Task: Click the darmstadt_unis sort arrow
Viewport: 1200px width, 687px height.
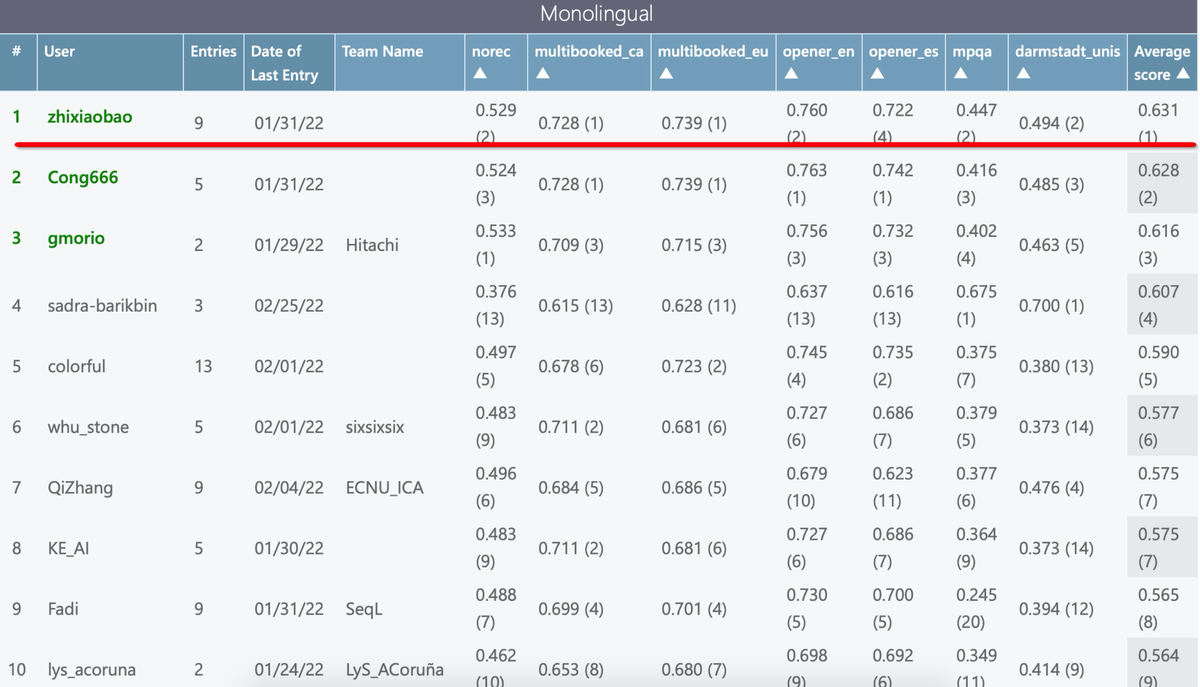Action: (1023, 74)
